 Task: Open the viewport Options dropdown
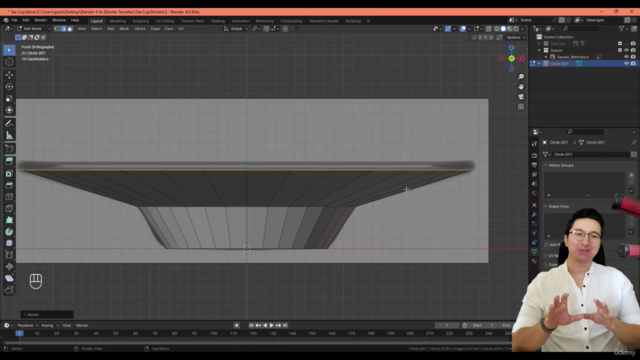pyautogui.click(x=516, y=38)
